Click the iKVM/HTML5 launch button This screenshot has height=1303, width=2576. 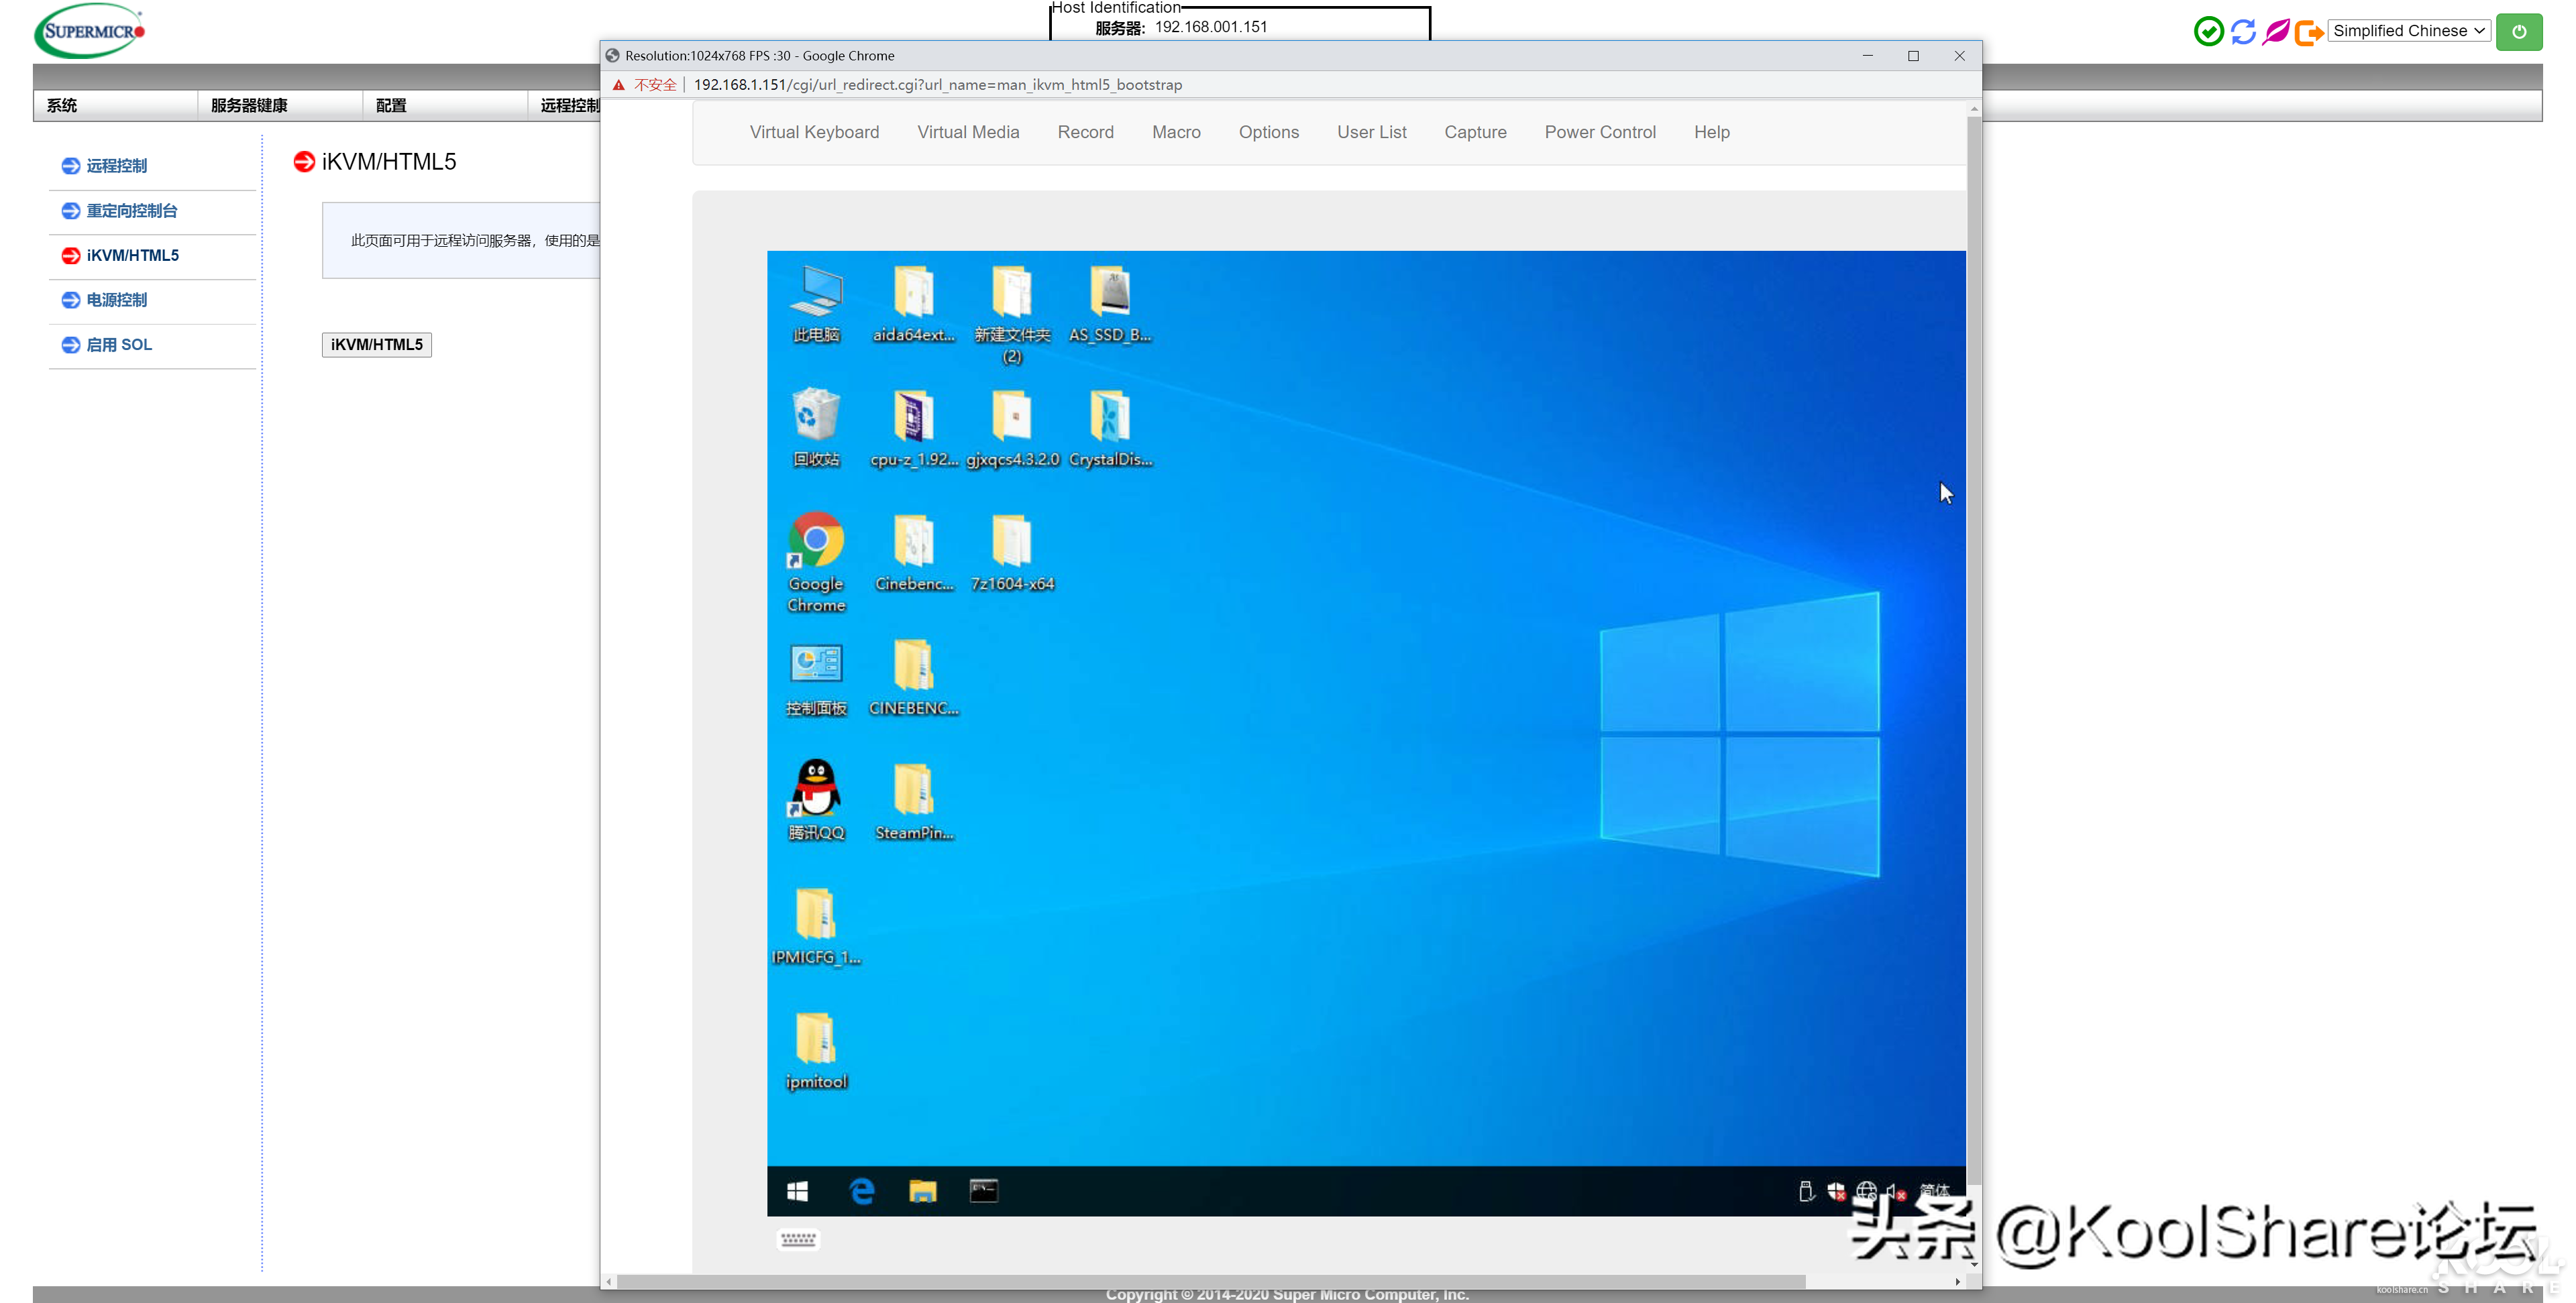pyautogui.click(x=377, y=344)
